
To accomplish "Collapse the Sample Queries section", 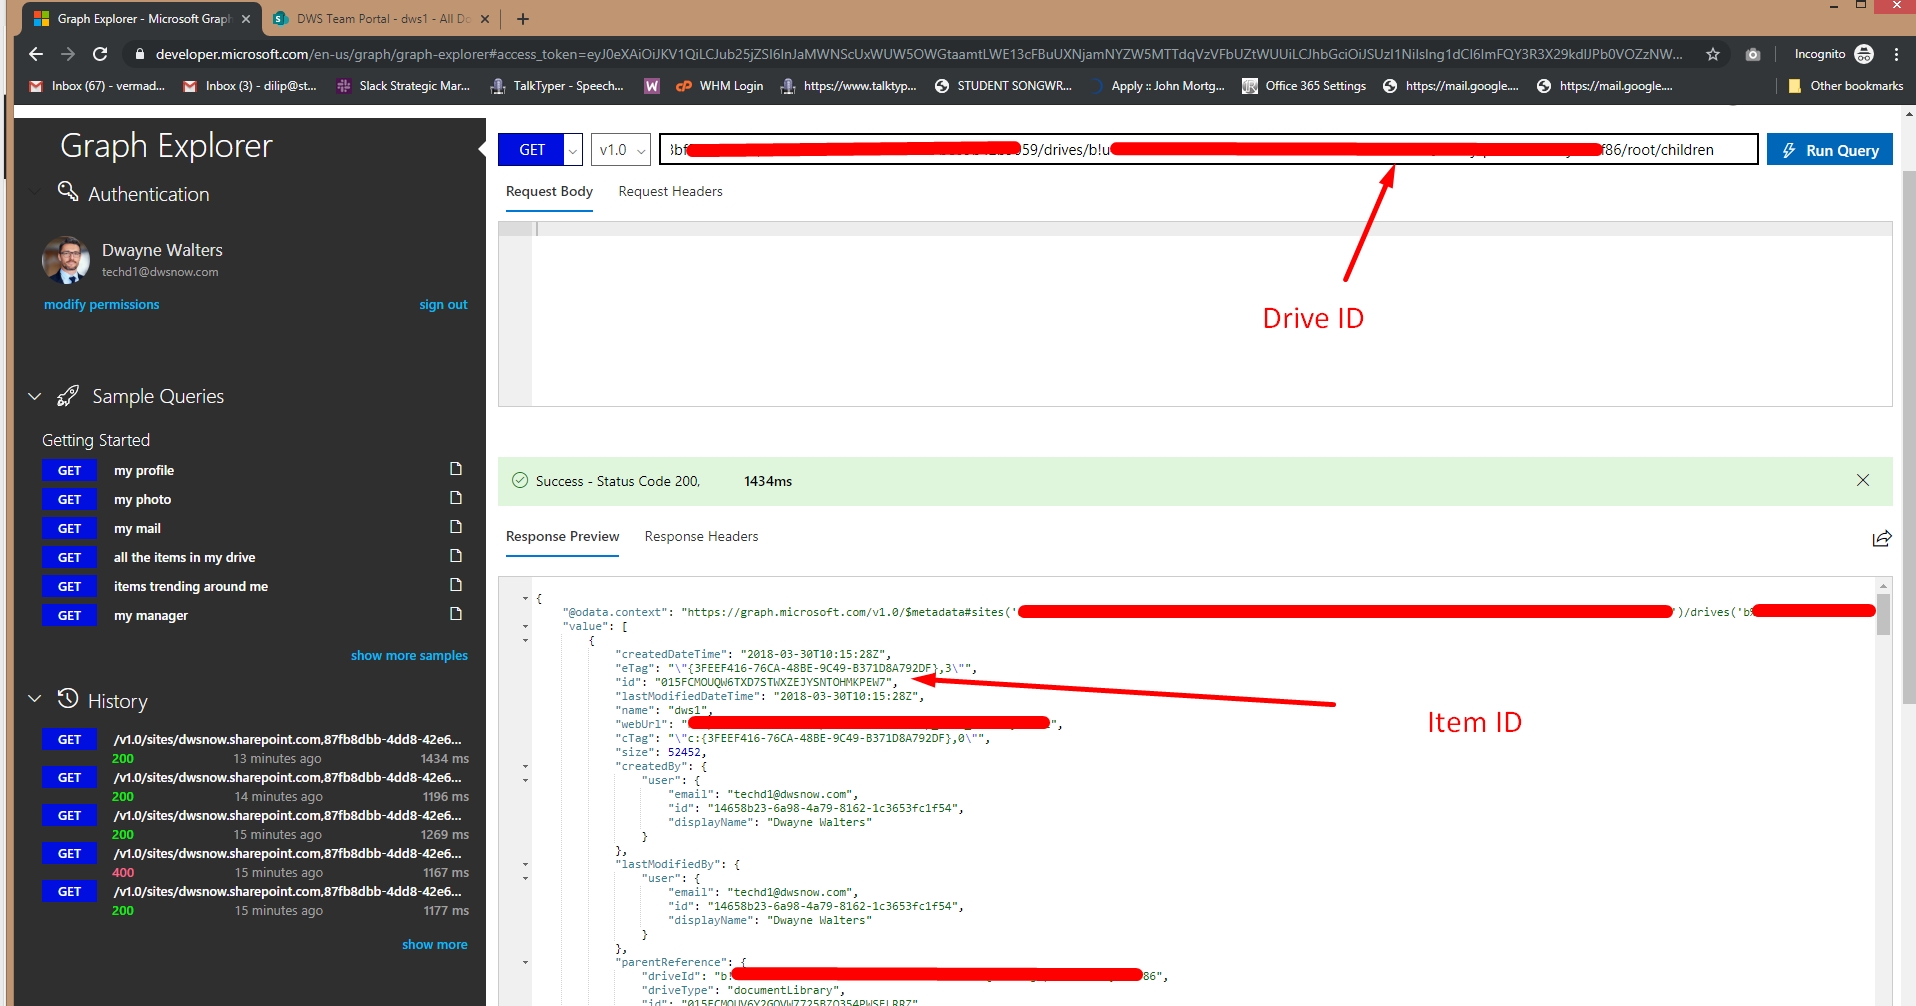I will [35, 396].
